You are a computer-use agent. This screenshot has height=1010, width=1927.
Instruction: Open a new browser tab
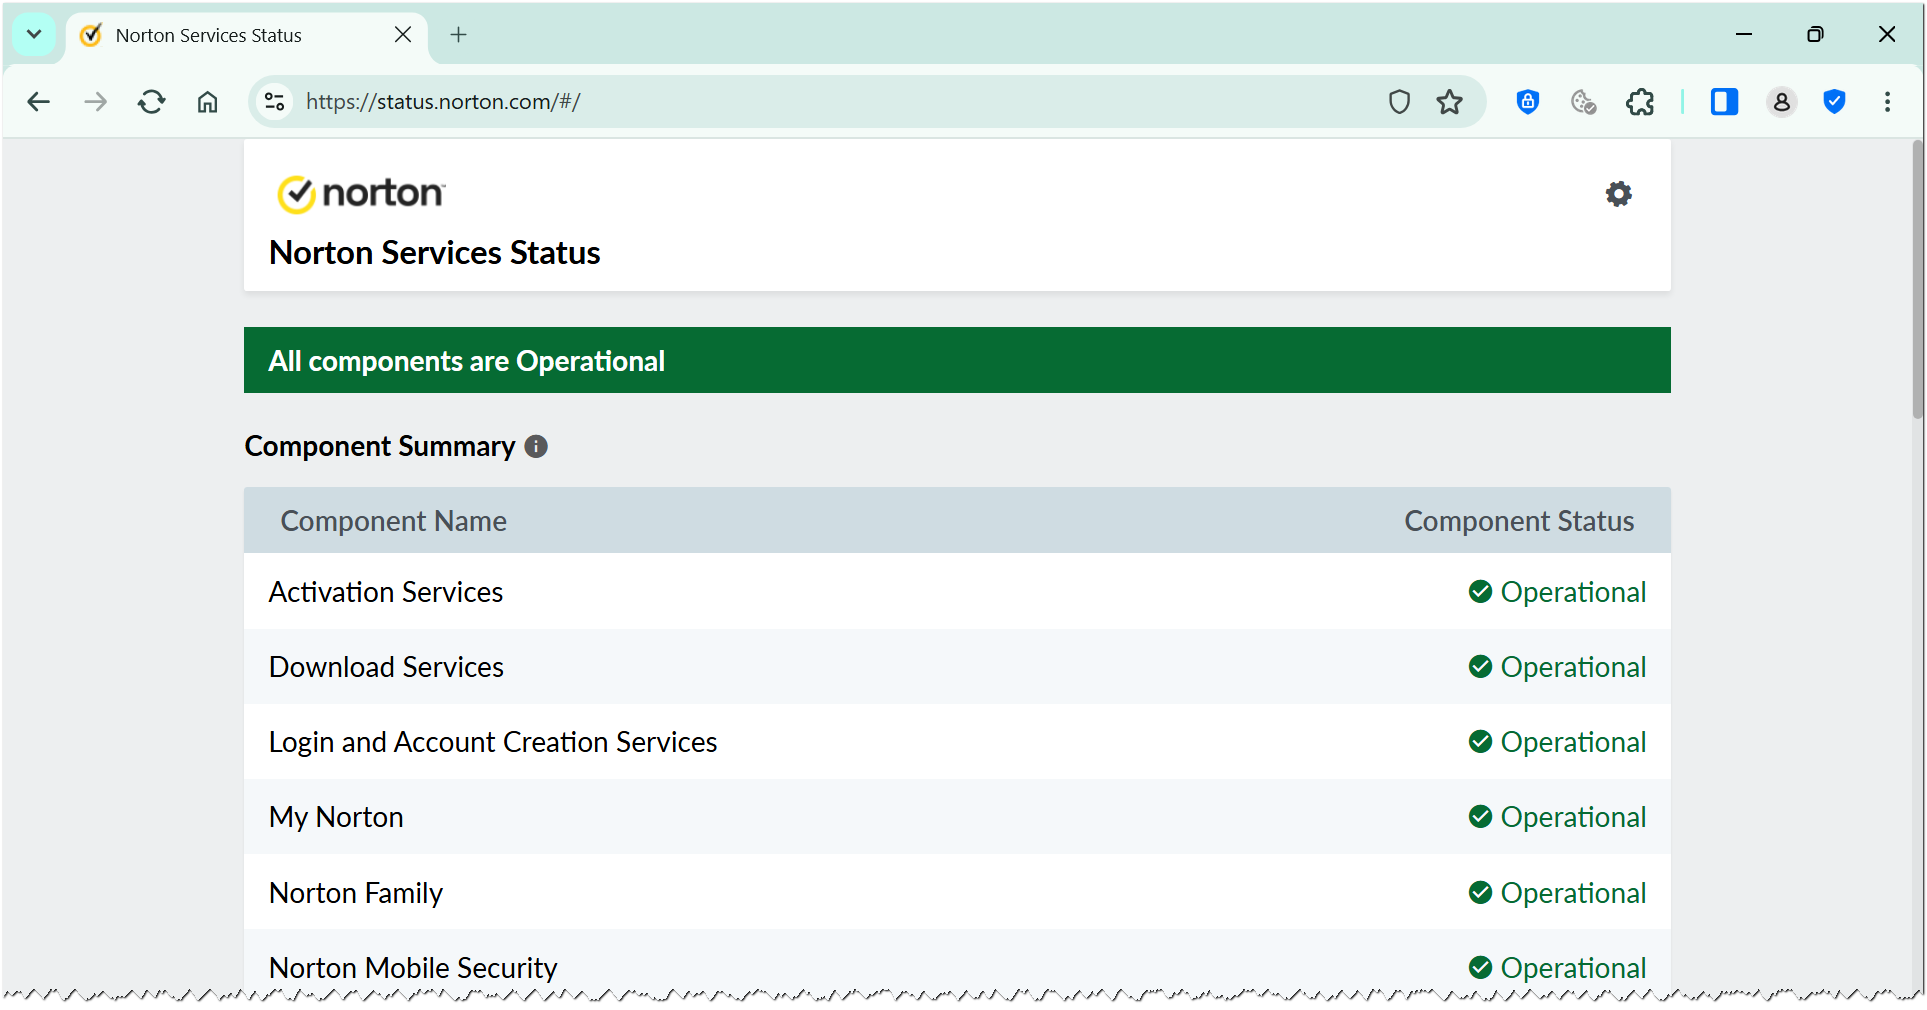click(x=458, y=35)
